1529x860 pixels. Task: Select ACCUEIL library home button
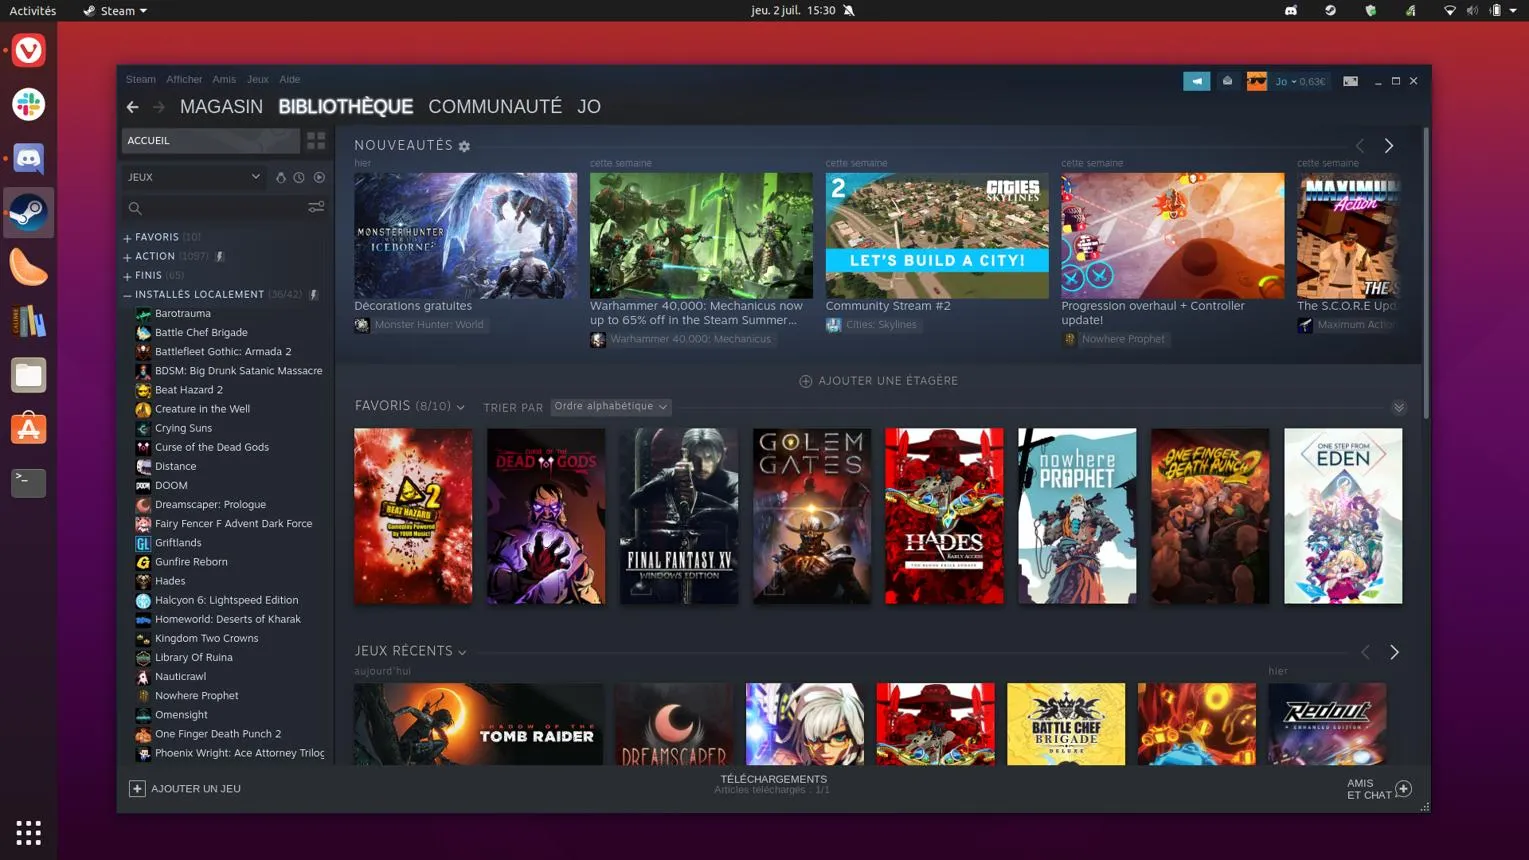pos(210,141)
